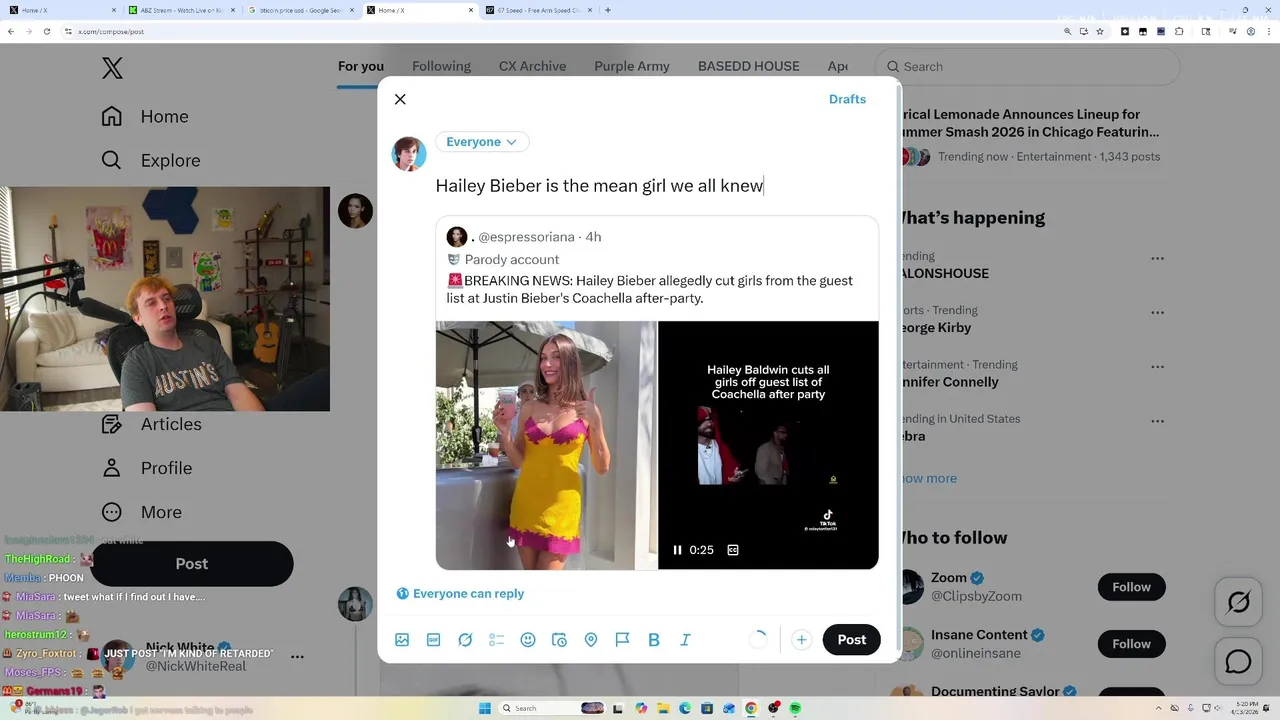Open options for the Zebra trend
1280x720 pixels.
1157,420
